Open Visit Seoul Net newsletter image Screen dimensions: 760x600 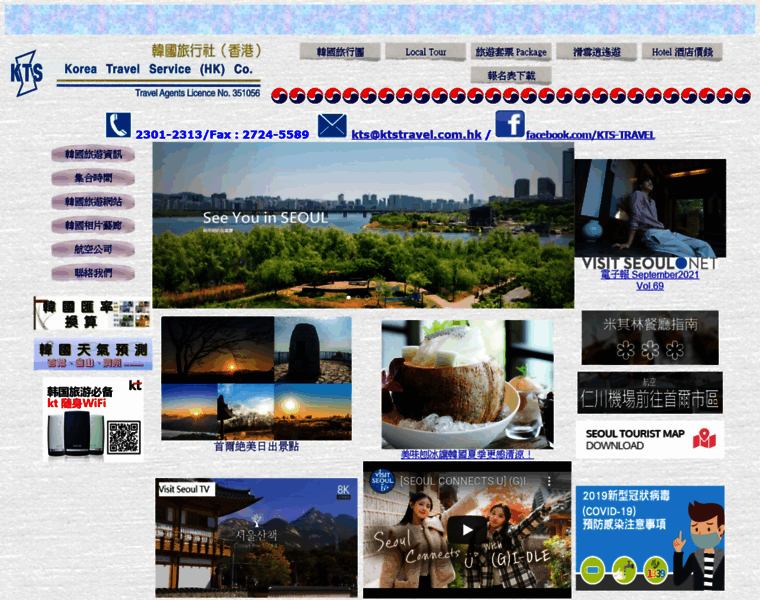(650, 214)
